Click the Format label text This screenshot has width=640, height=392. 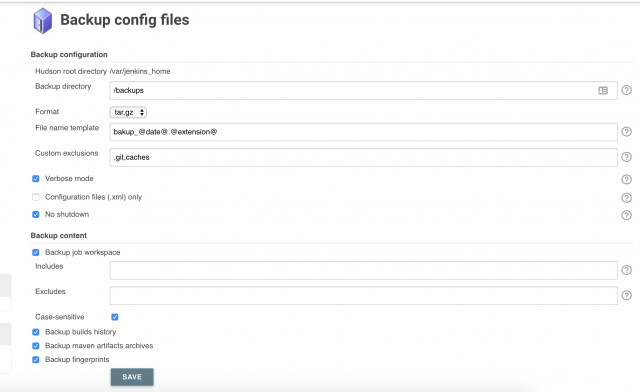pos(47,111)
